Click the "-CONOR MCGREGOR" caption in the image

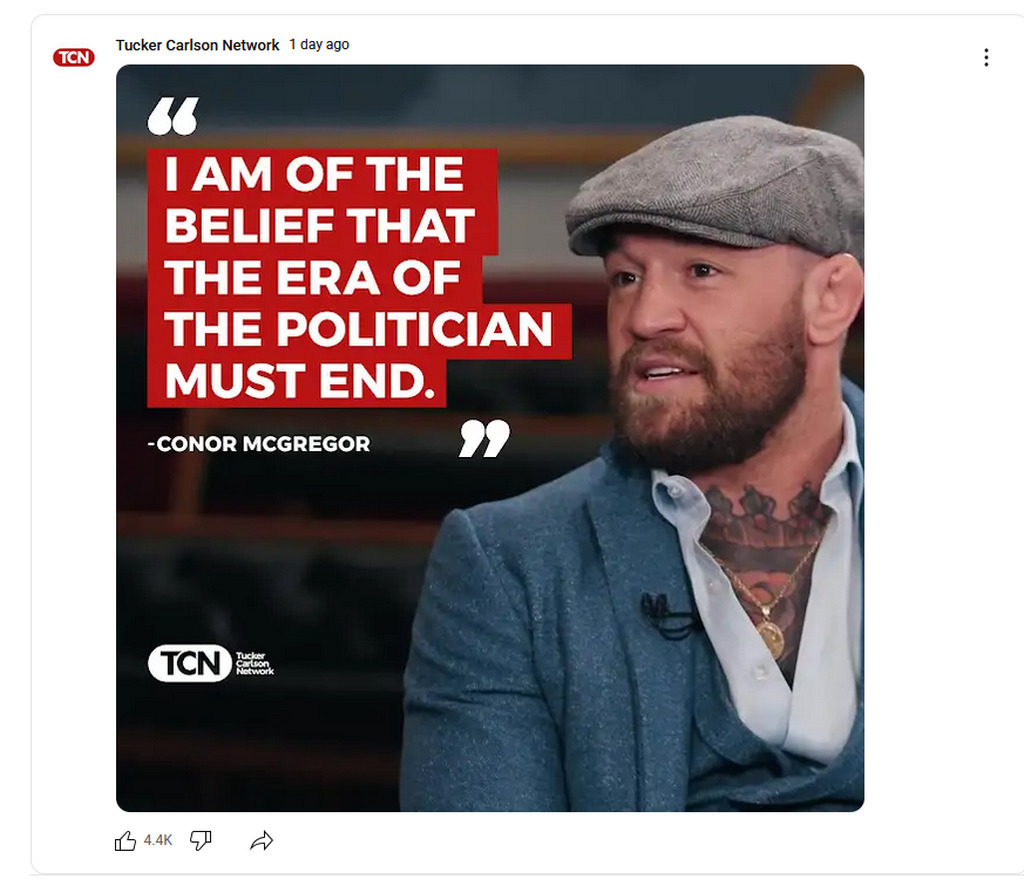pos(259,443)
